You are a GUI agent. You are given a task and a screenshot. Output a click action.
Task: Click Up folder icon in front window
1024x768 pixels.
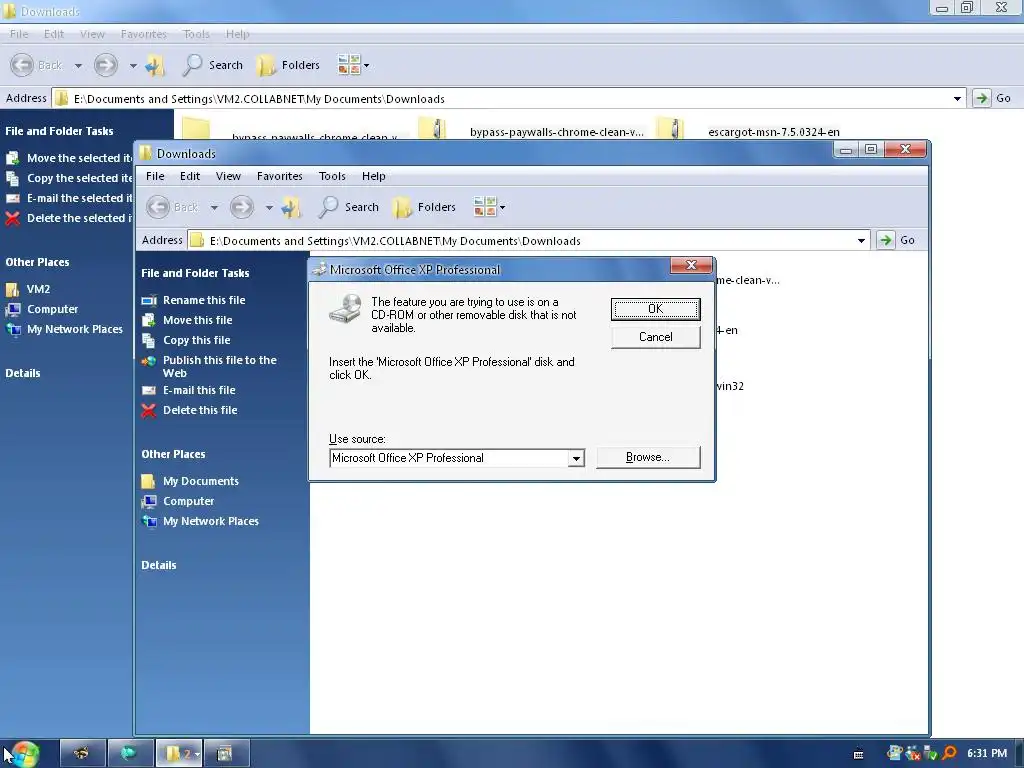pos(291,208)
